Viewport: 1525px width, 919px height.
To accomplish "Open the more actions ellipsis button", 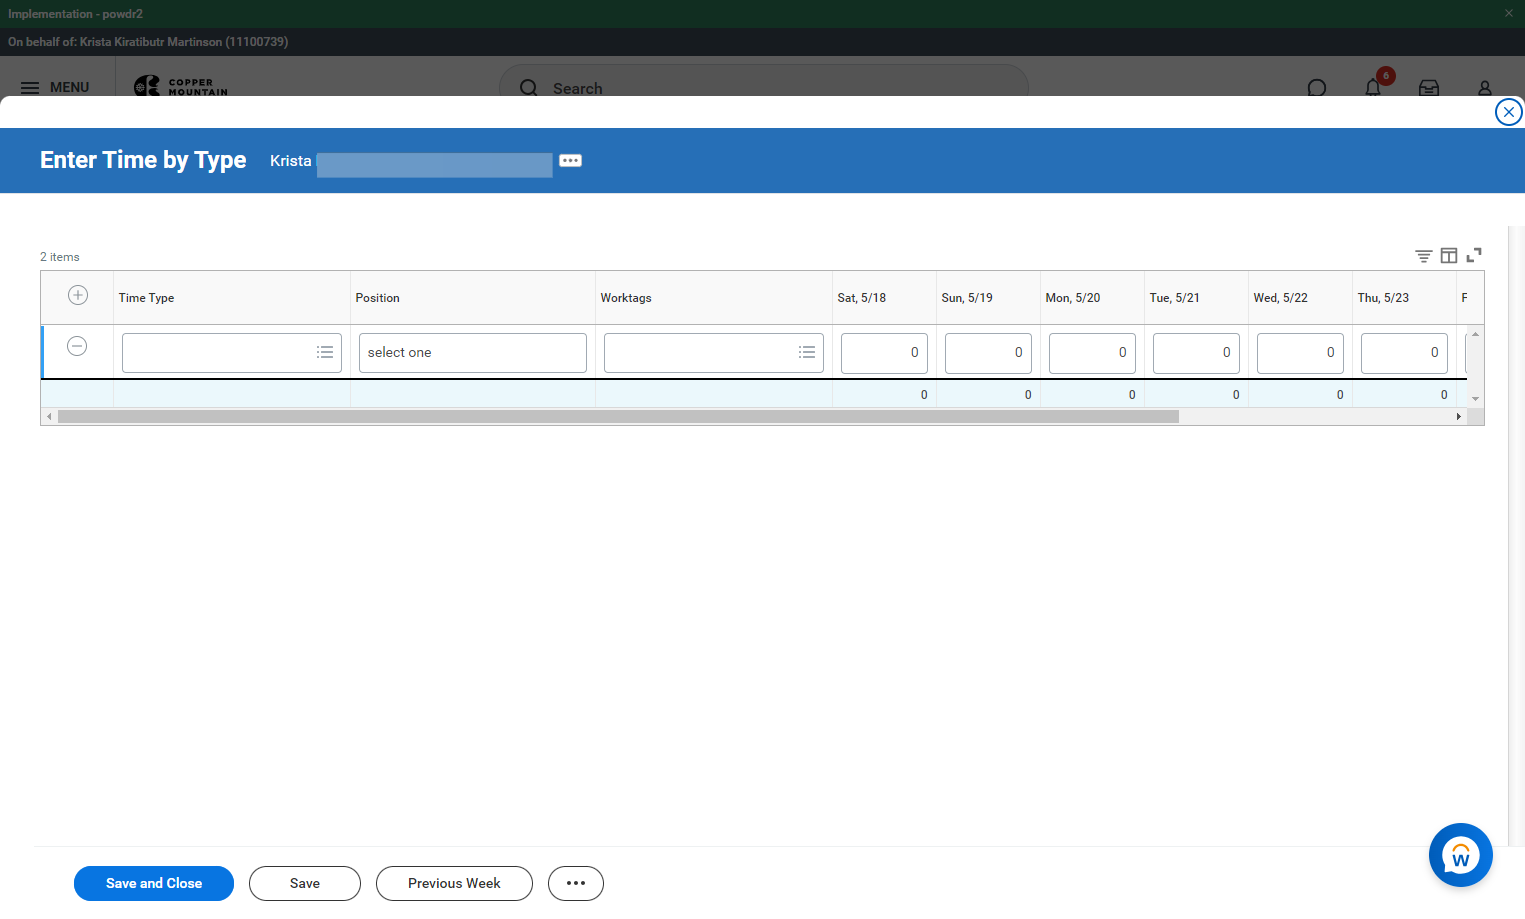I will point(576,883).
